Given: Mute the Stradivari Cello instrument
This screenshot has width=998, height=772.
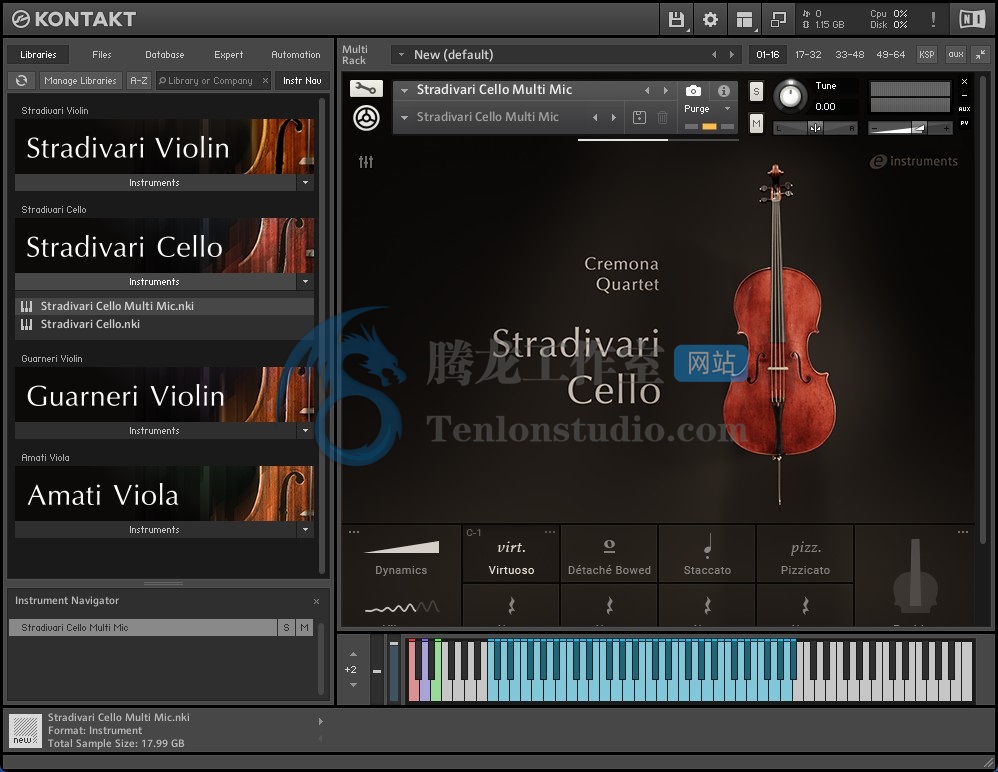Looking at the screenshot, I should (x=756, y=123).
